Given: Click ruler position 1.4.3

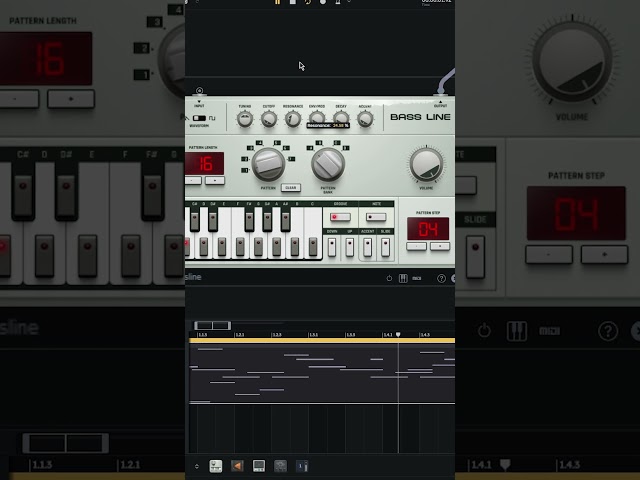Looking at the screenshot, I should coord(424,335).
